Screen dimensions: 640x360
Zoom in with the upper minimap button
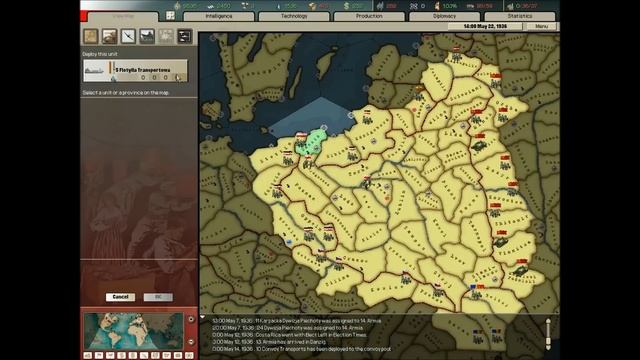191,319
